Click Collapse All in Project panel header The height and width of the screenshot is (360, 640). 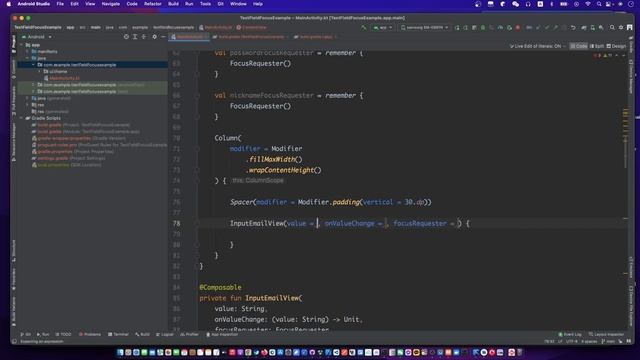(144, 37)
